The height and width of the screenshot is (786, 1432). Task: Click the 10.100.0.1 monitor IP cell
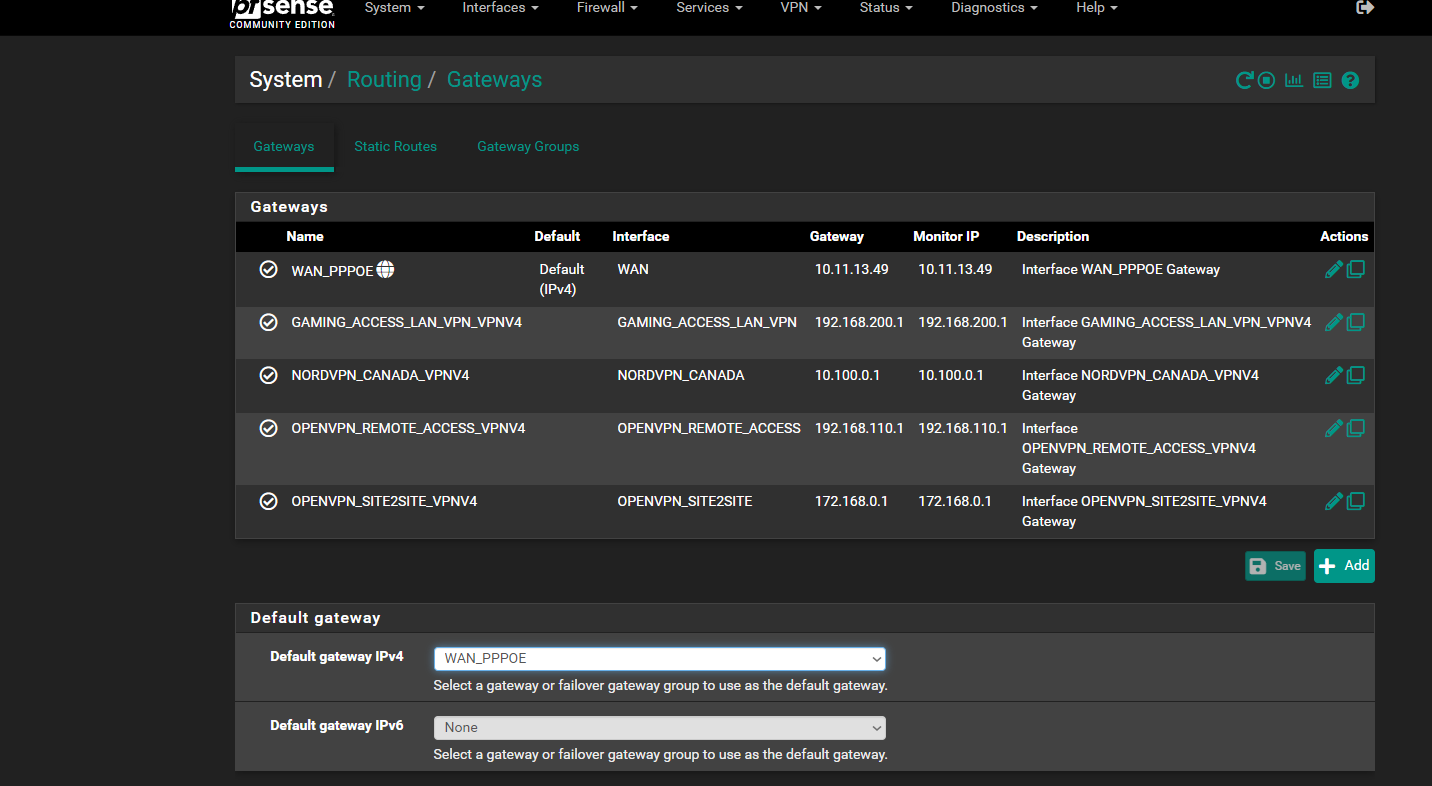click(951, 376)
